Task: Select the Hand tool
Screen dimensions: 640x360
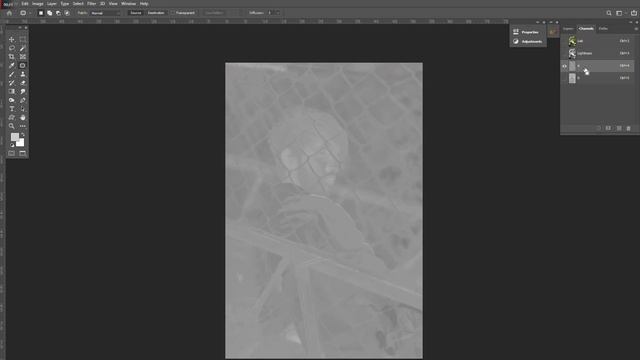Action: 22,118
